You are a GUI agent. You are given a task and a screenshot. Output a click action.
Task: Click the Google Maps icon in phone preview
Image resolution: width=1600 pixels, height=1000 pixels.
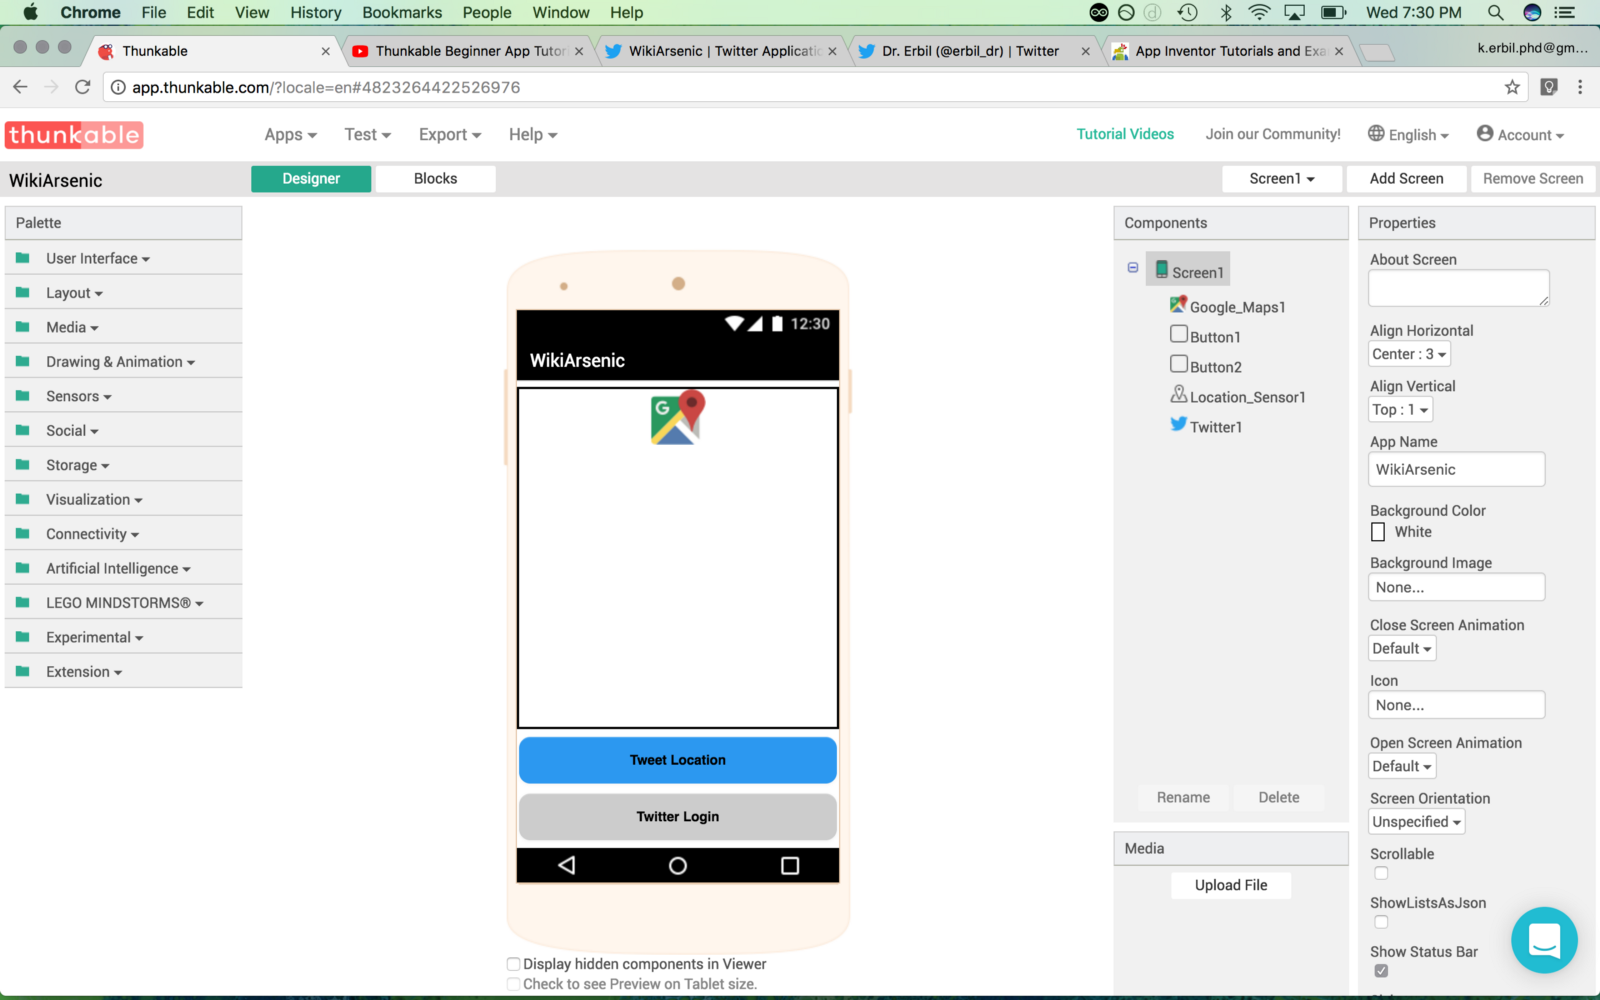[678, 417]
